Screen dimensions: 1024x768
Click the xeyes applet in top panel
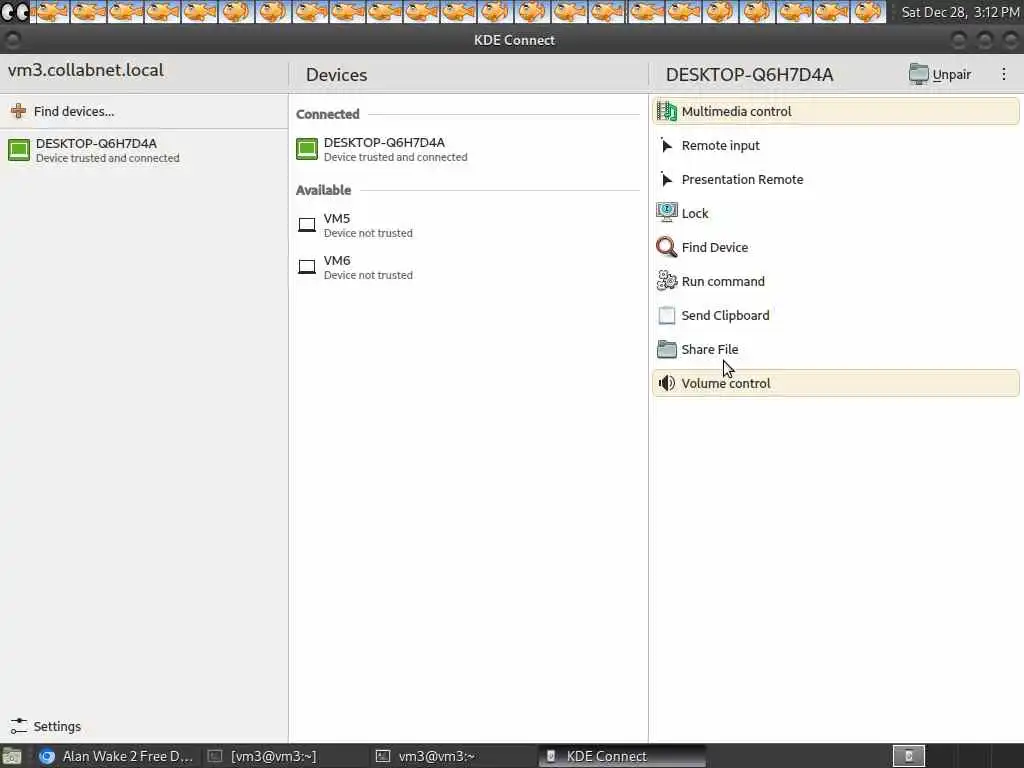click(14, 12)
